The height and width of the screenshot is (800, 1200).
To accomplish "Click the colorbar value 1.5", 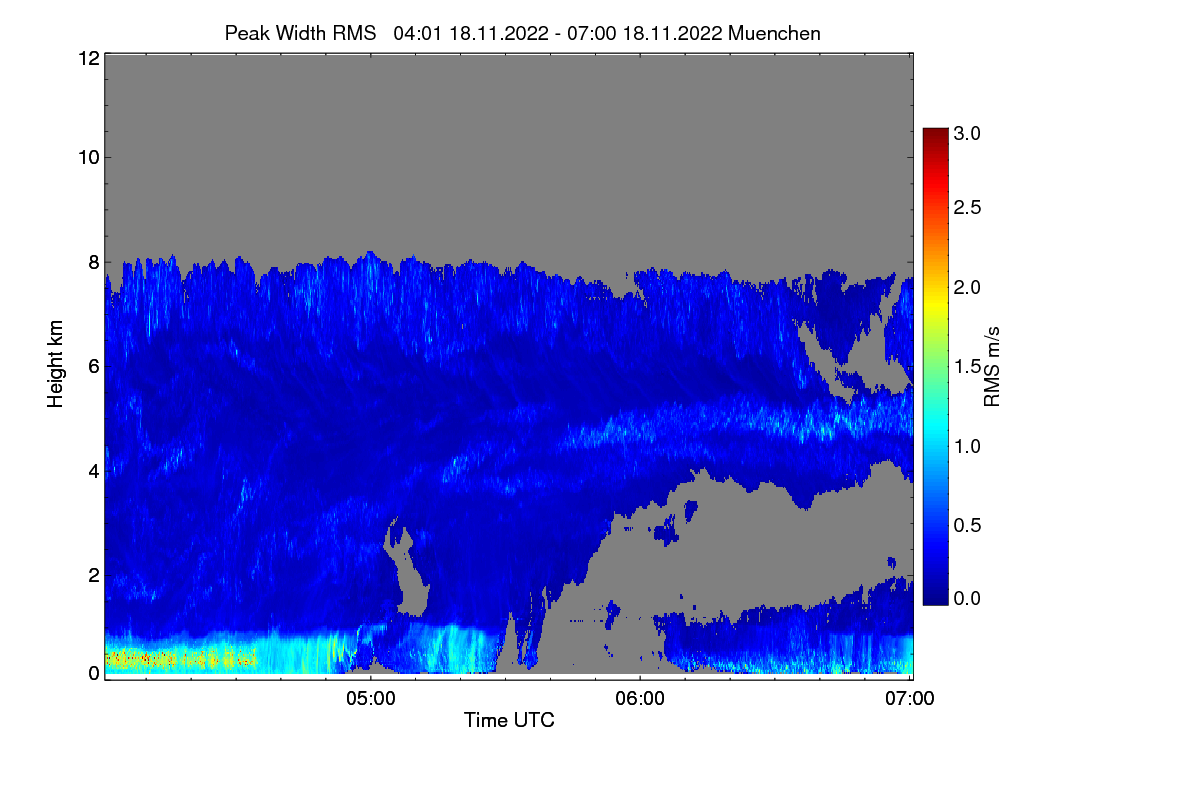I will coord(969,367).
